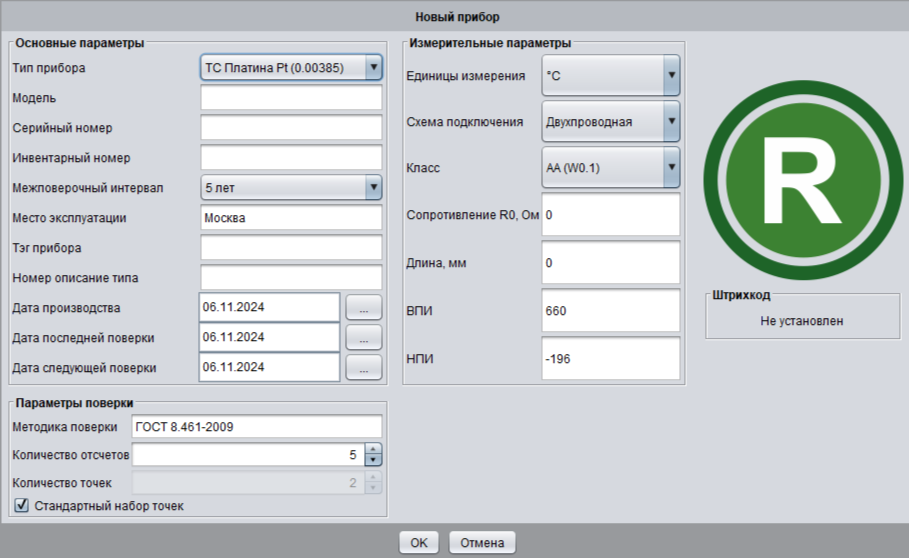
Task: Open date picker for Дата следующей поверки
Action: tap(364, 368)
